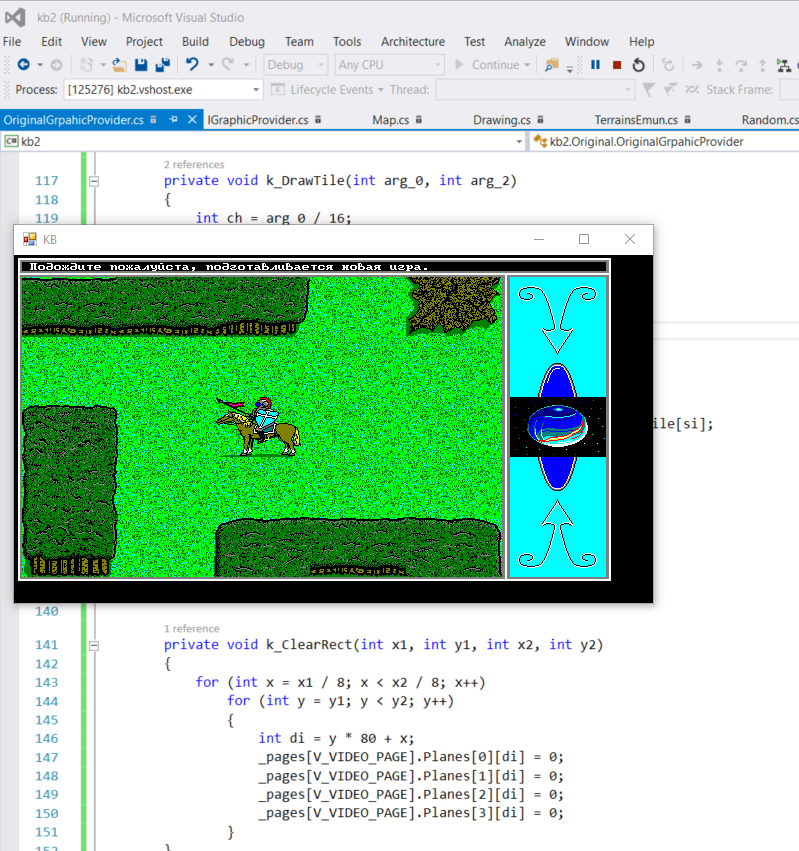Click the Restart debugging icon
The width and height of the screenshot is (799, 851).
[638, 65]
